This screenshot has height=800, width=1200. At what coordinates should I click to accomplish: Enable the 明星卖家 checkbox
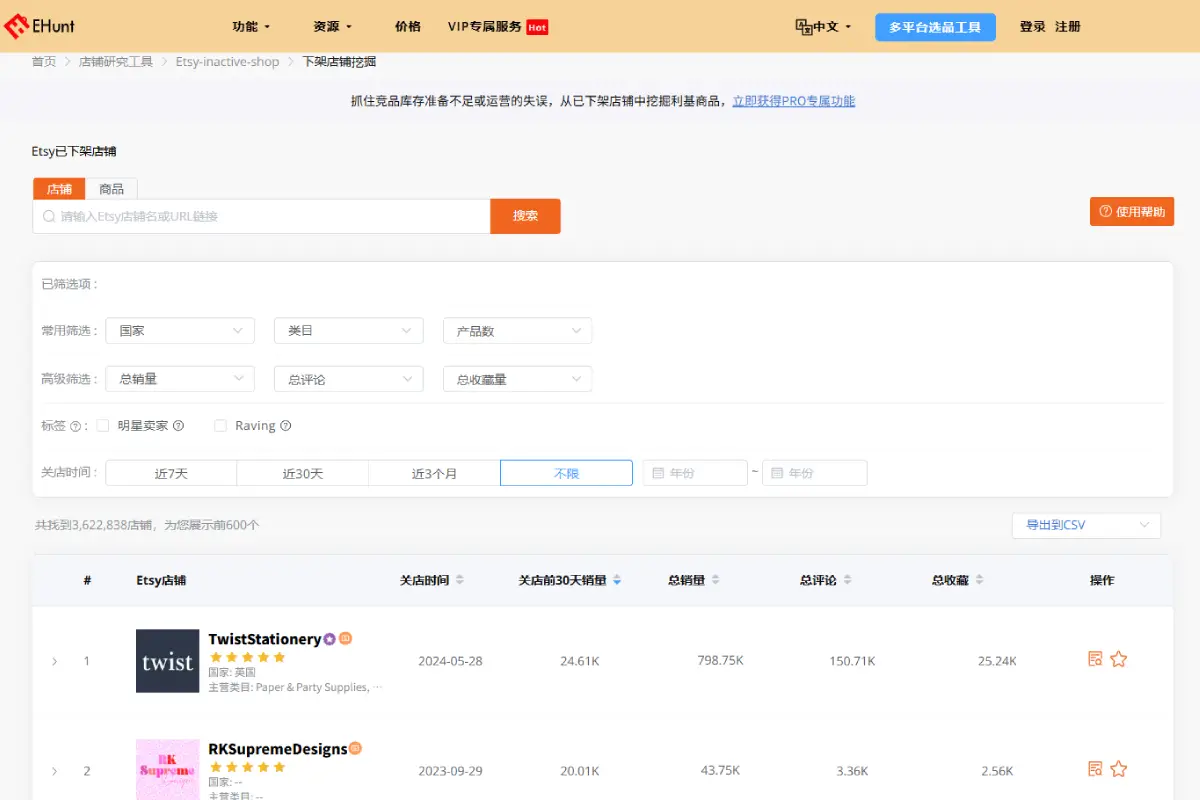pyautogui.click(x=103, y=425)
